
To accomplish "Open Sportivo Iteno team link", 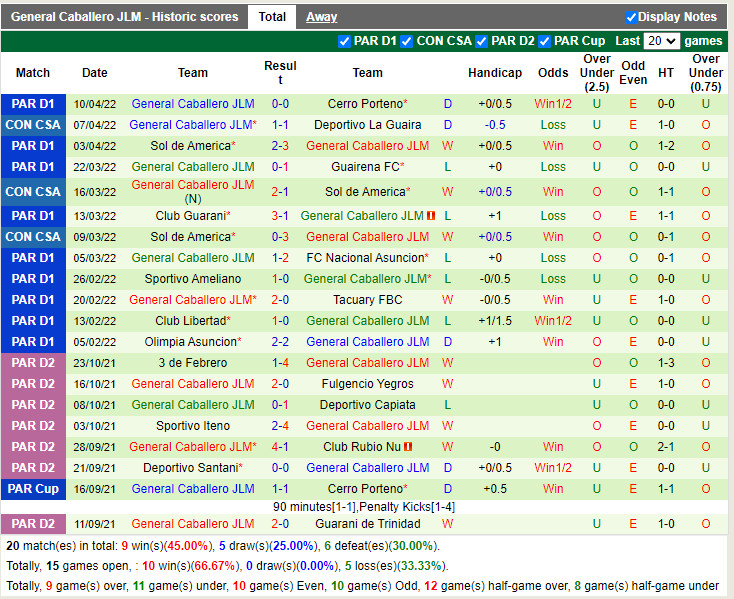I will 193,426.
